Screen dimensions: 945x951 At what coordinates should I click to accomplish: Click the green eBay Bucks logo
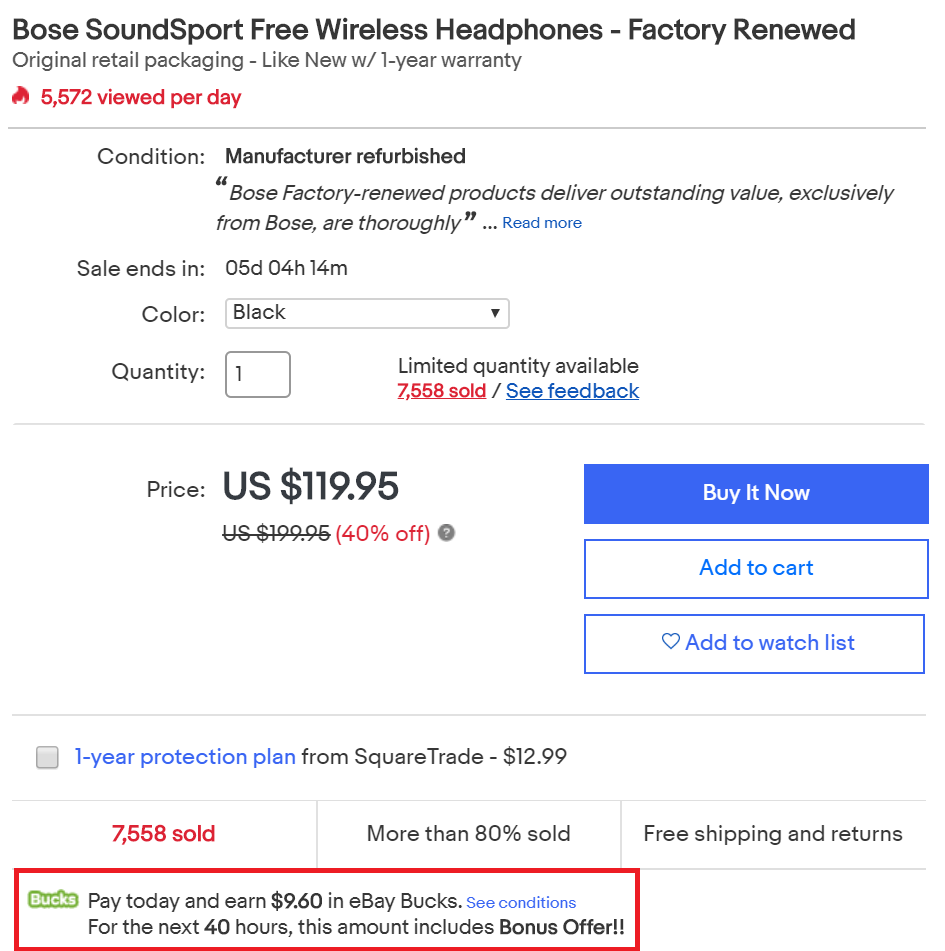(53, 899)
